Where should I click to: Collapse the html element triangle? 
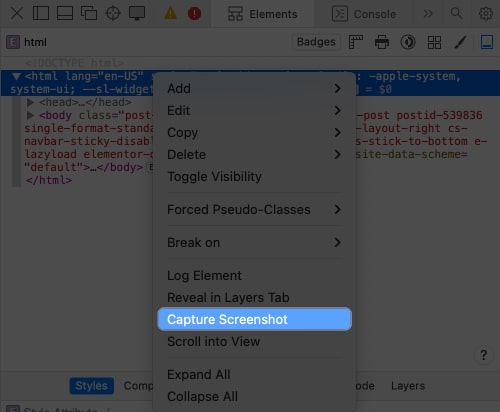16,76
